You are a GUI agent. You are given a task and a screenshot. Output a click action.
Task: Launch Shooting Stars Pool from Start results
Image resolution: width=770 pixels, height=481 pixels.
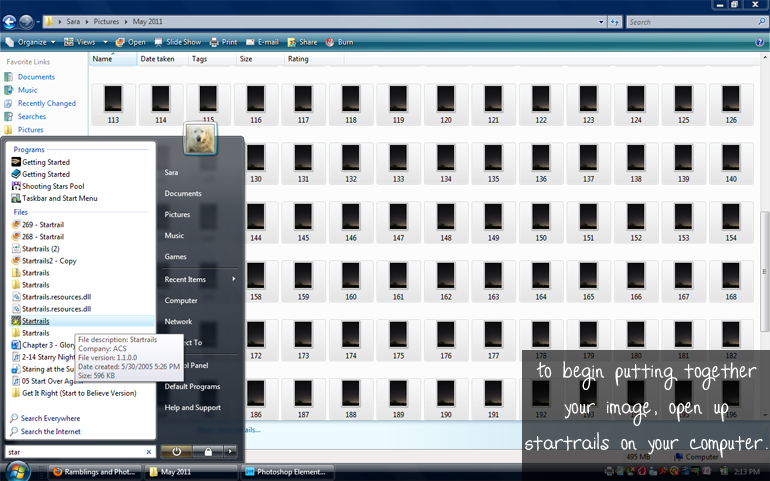(x=48, y=186)
